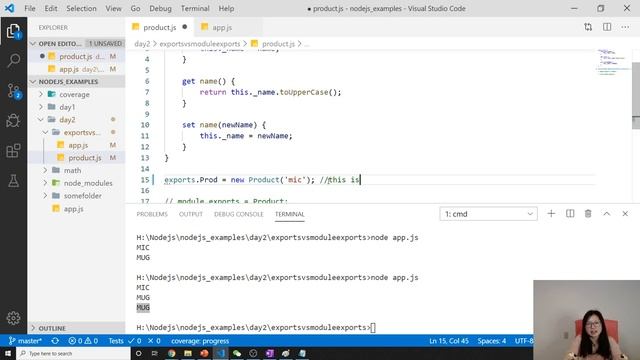The height and width of the screenshot is (360, 640).
Task: Close the terminal panel
Action: coord(625,213)
